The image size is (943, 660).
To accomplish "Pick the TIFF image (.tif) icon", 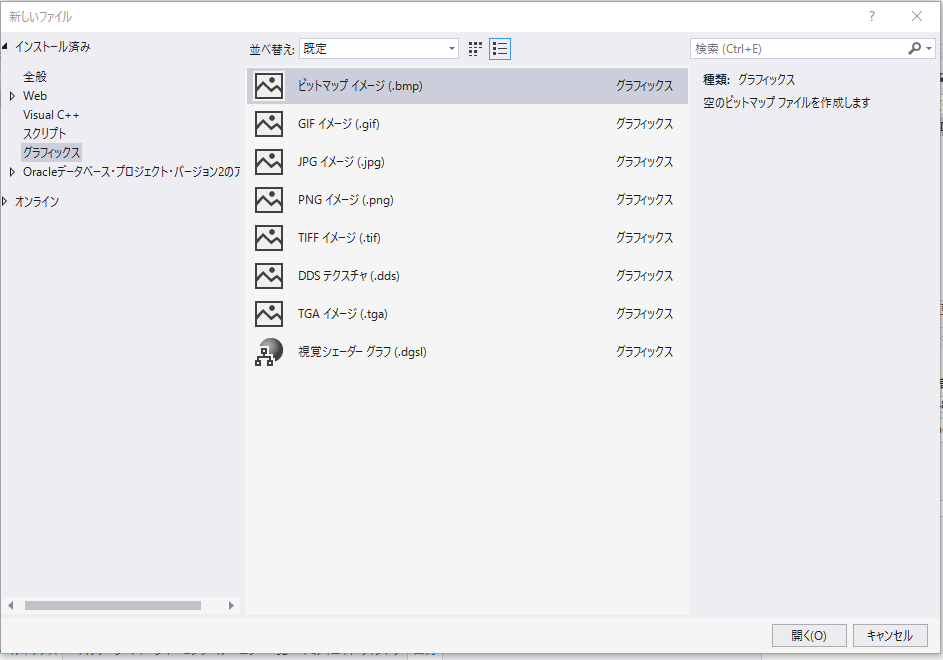I will point(269,238).
